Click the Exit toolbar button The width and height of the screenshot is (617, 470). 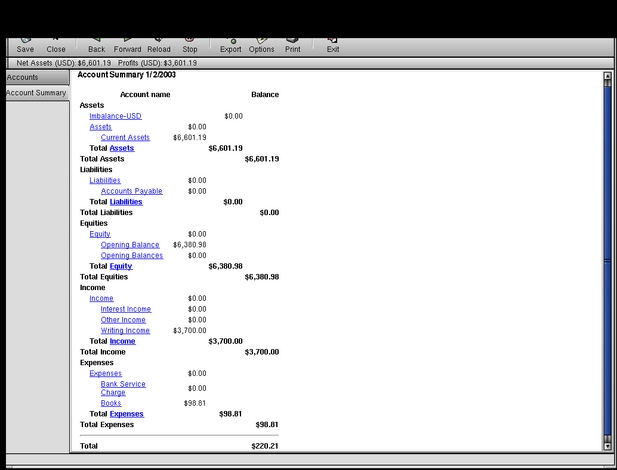(x=333, y=45)
